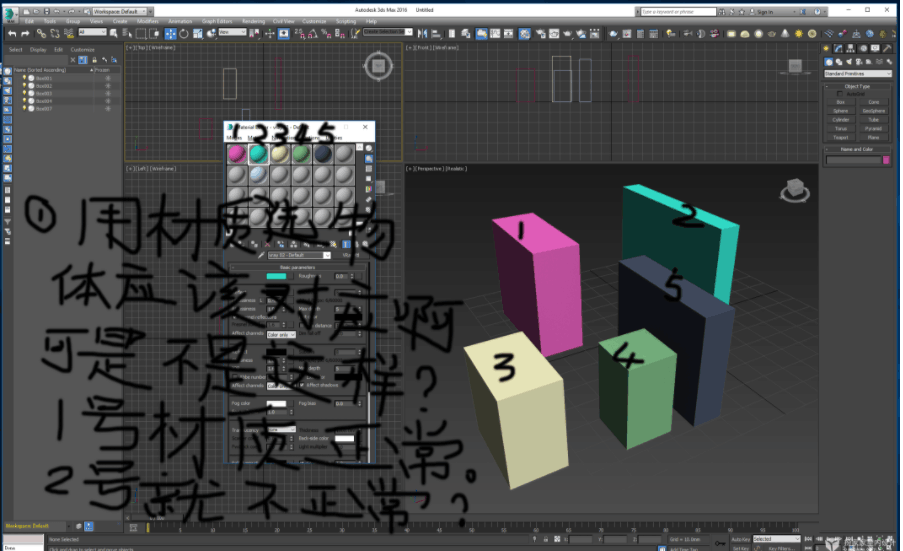The height and width of the screenshot is (551, 903).
Task: Click the magenta object color swatch
Action: coord(886,160)
